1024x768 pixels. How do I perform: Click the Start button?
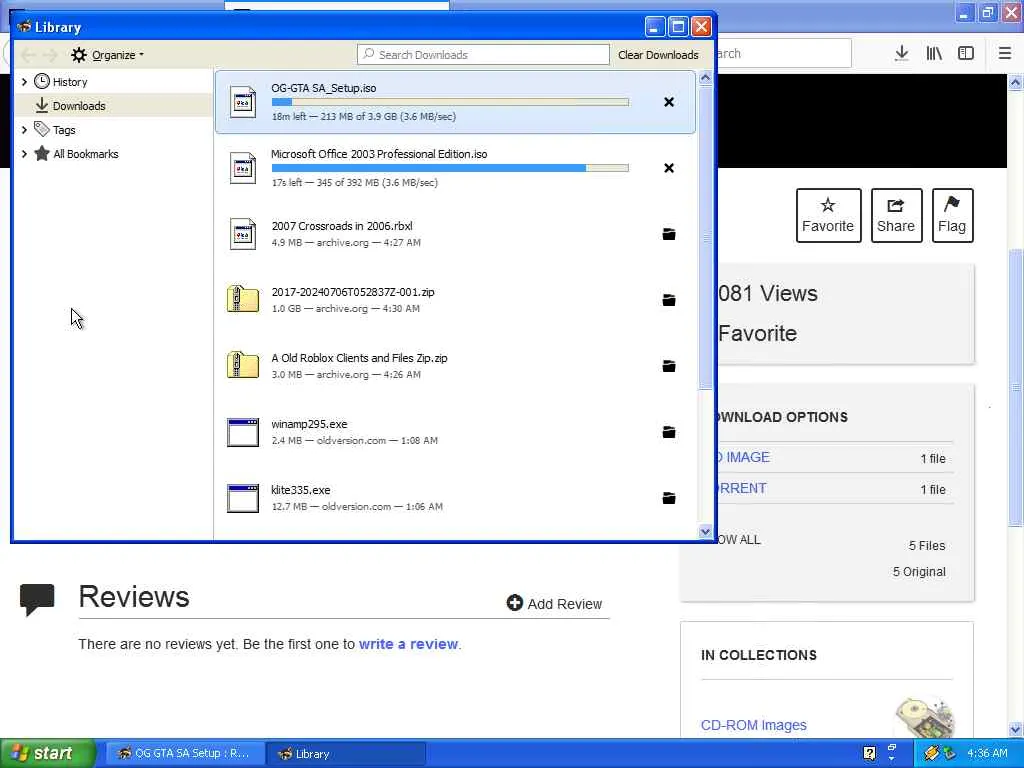[x=47, y=753]
